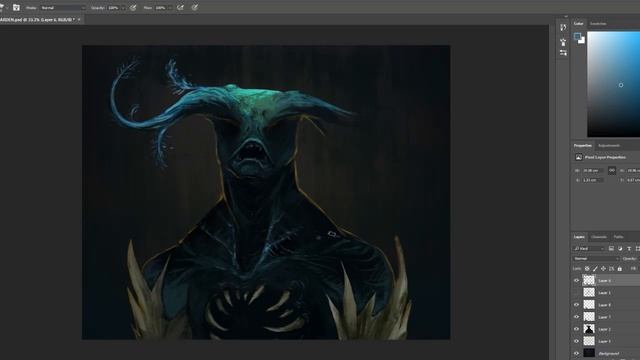Close the open document tab

pos(79,20)
